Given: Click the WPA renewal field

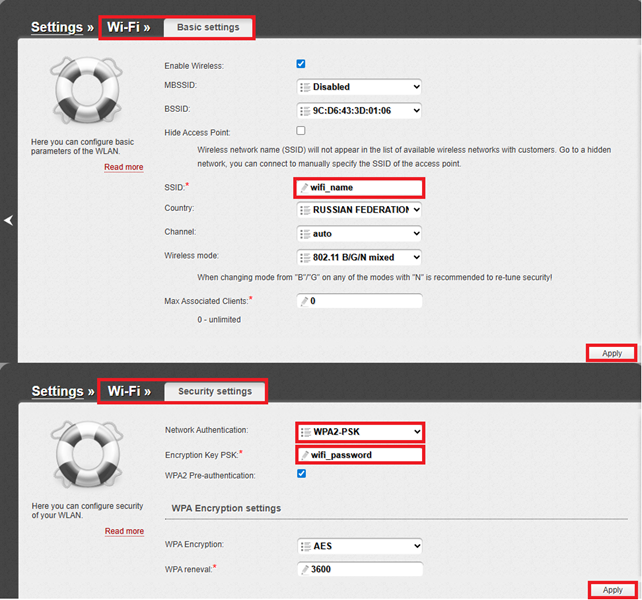Looking at the screenshot, I should 360,569.
